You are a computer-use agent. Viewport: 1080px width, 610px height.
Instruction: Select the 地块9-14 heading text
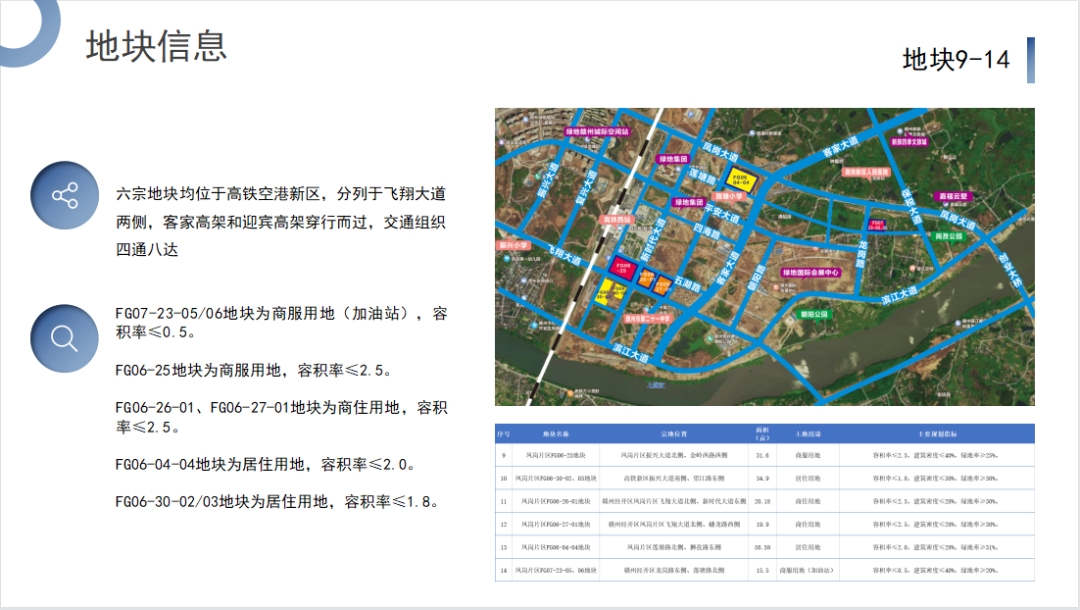tap(956, 60)
